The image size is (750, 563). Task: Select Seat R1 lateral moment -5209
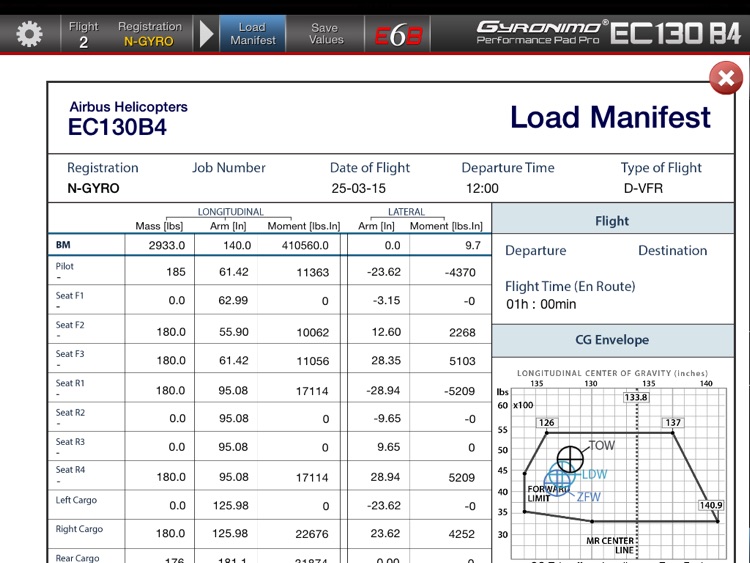point(459,391)
